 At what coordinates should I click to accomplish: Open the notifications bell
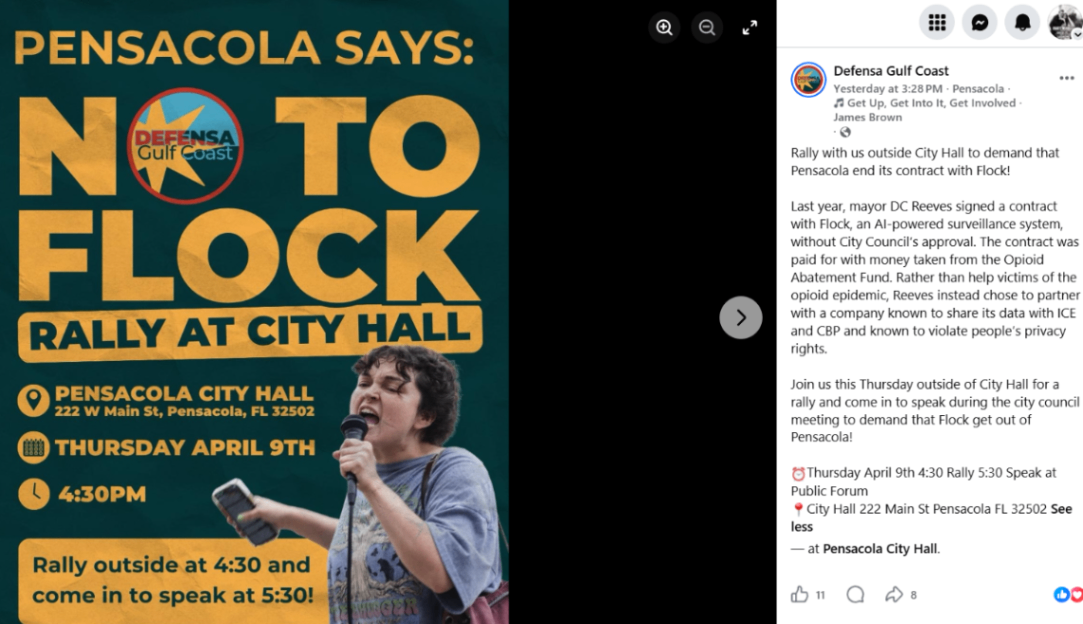(x=1023, y=22)
